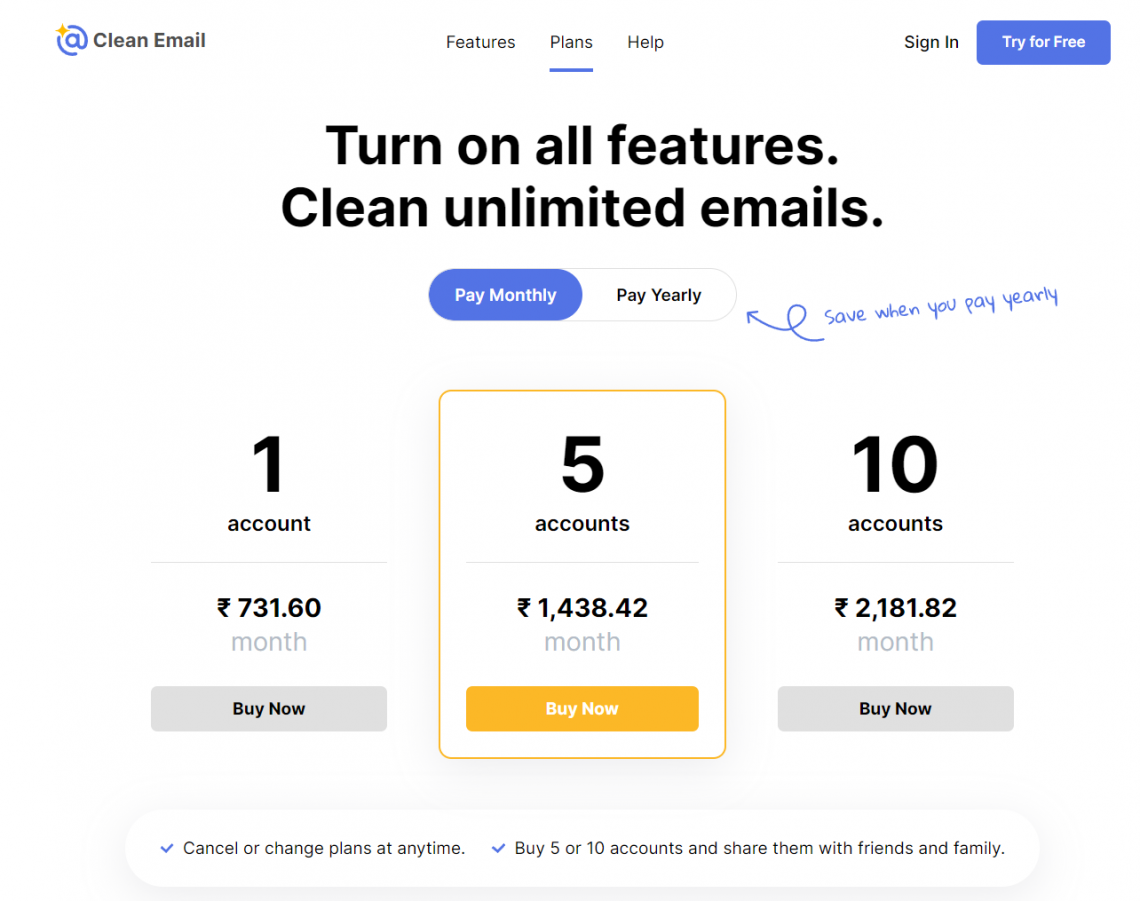Buy Now on the 5 accounts plan
The image size is (1140, 901).
[582, 708]
